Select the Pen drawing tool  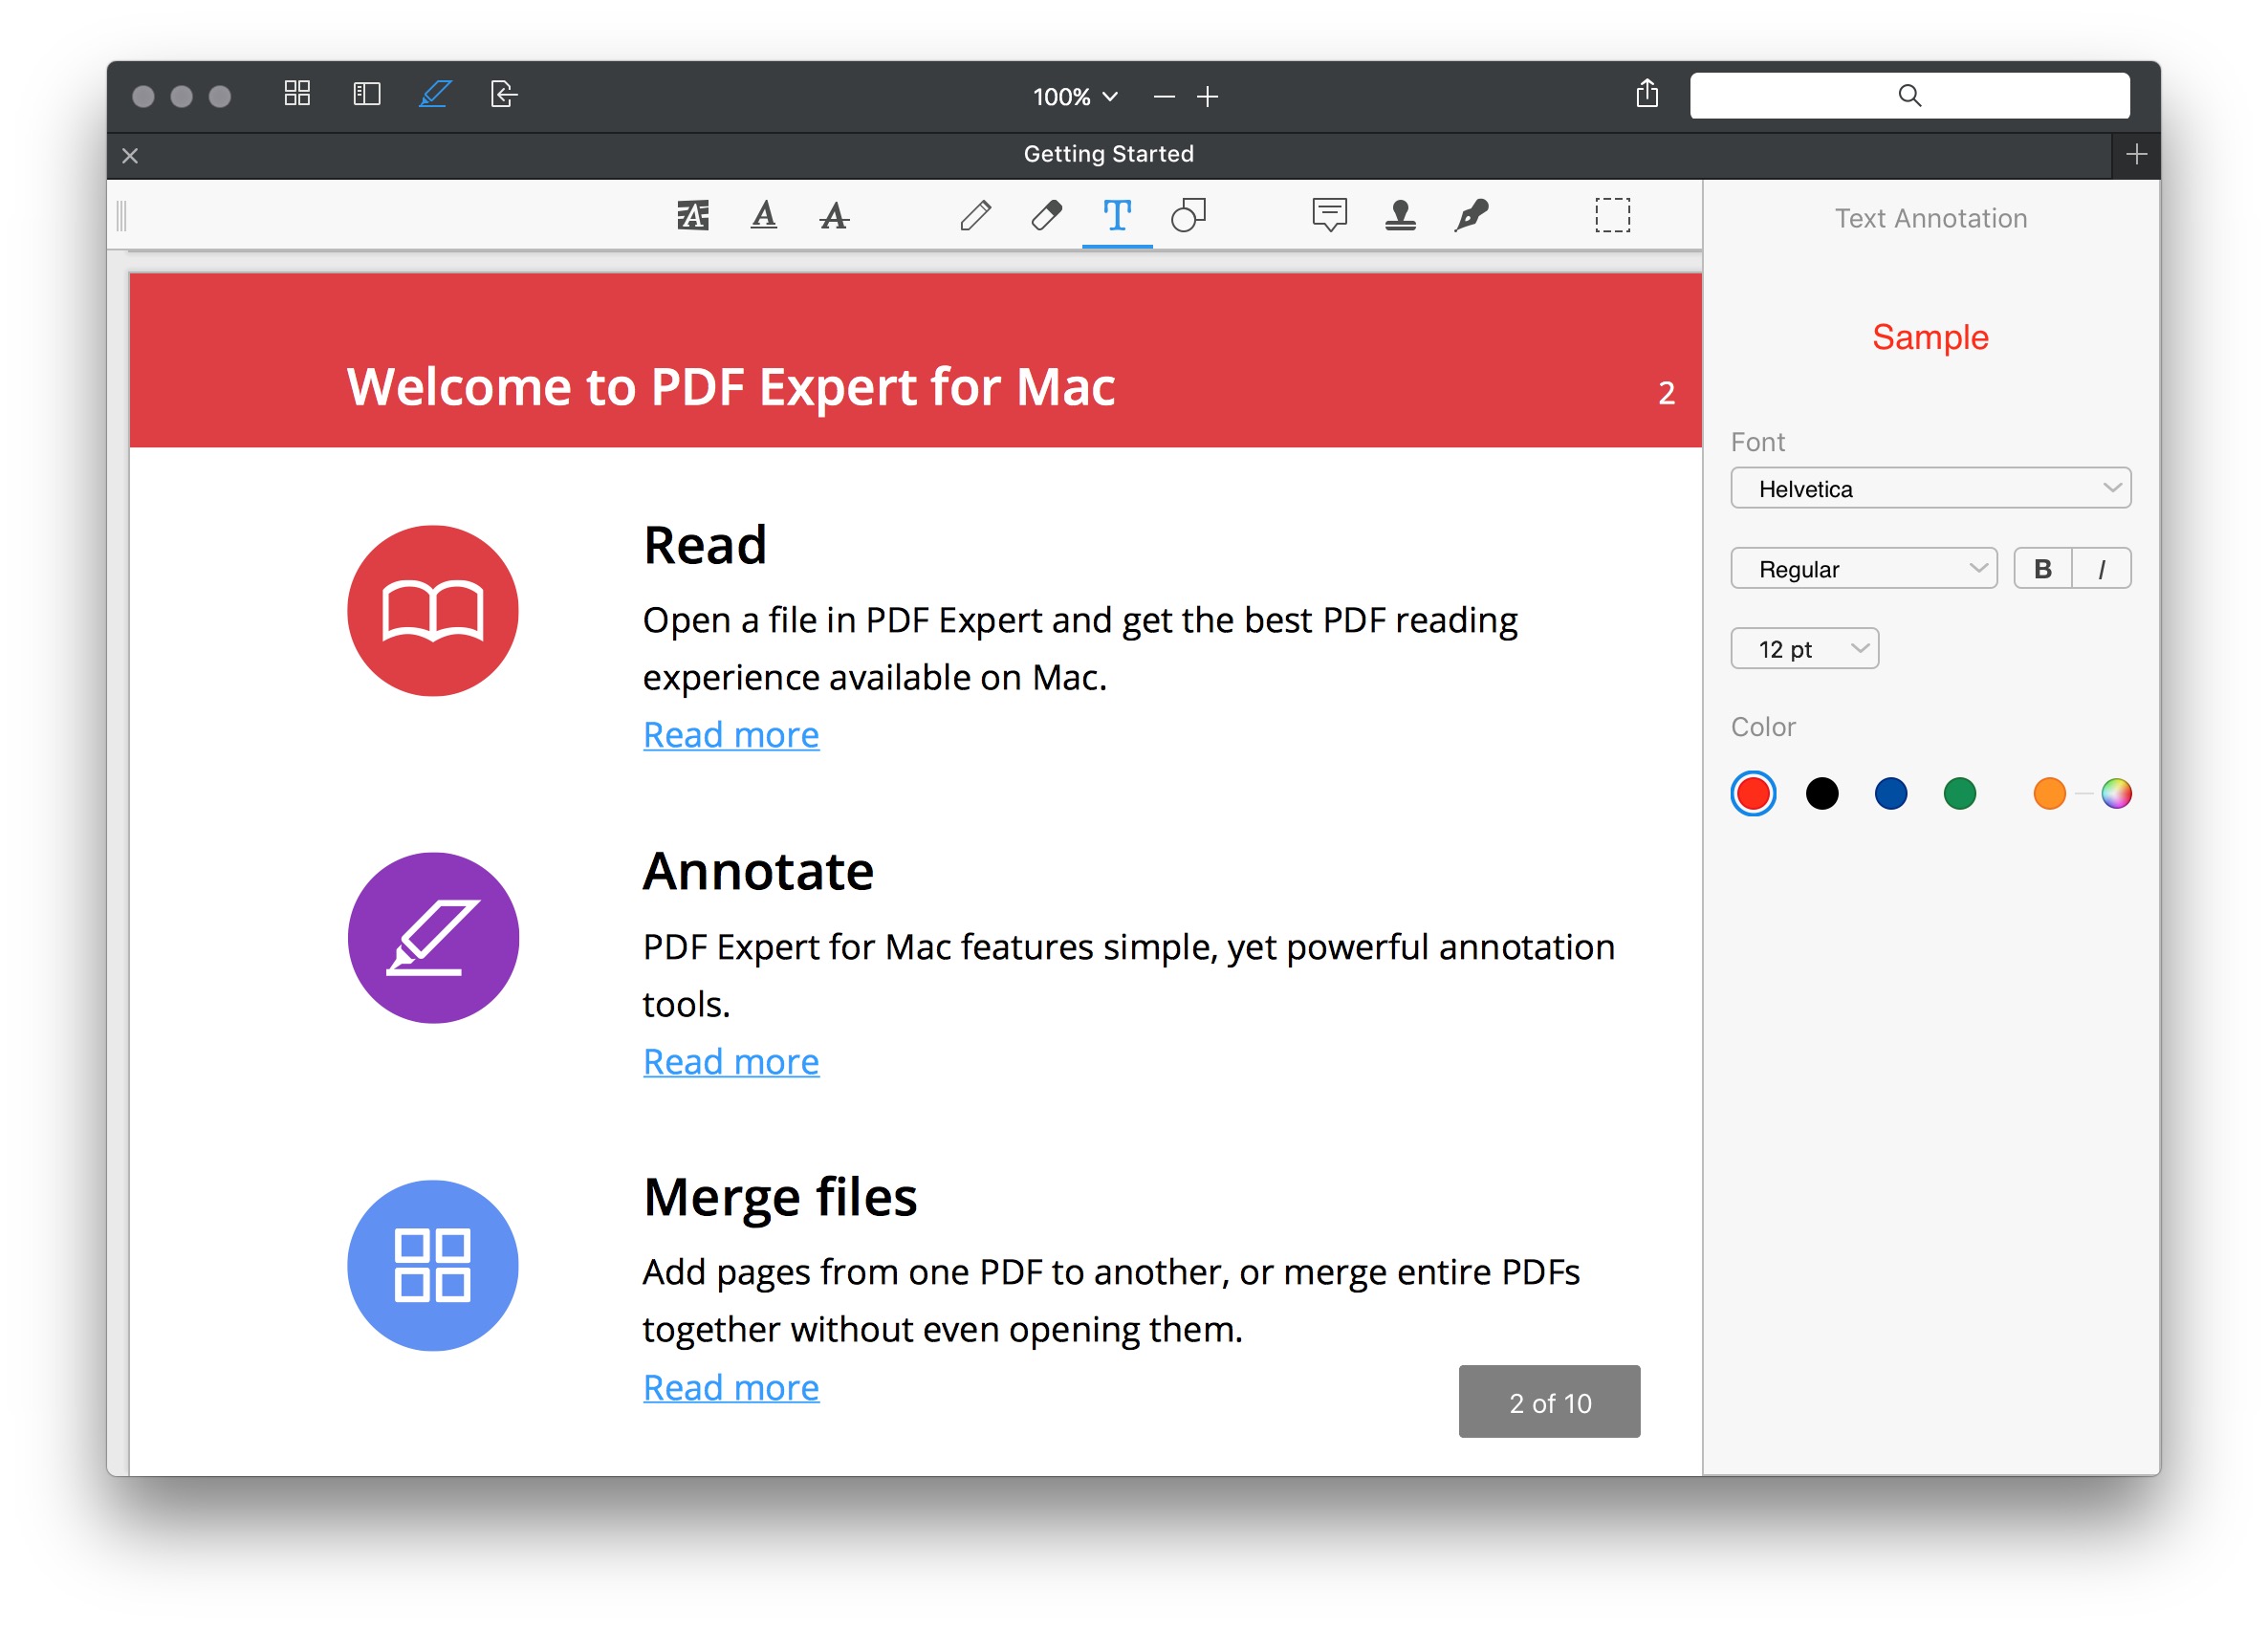[975, 215]
